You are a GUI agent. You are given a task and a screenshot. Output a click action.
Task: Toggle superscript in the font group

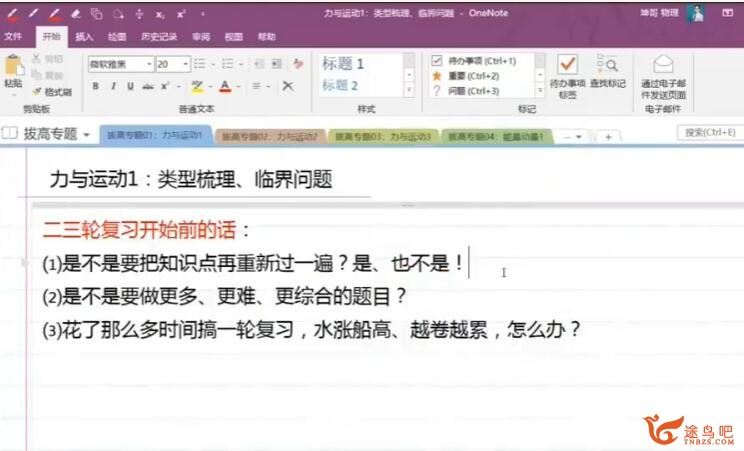click(165, 86)
